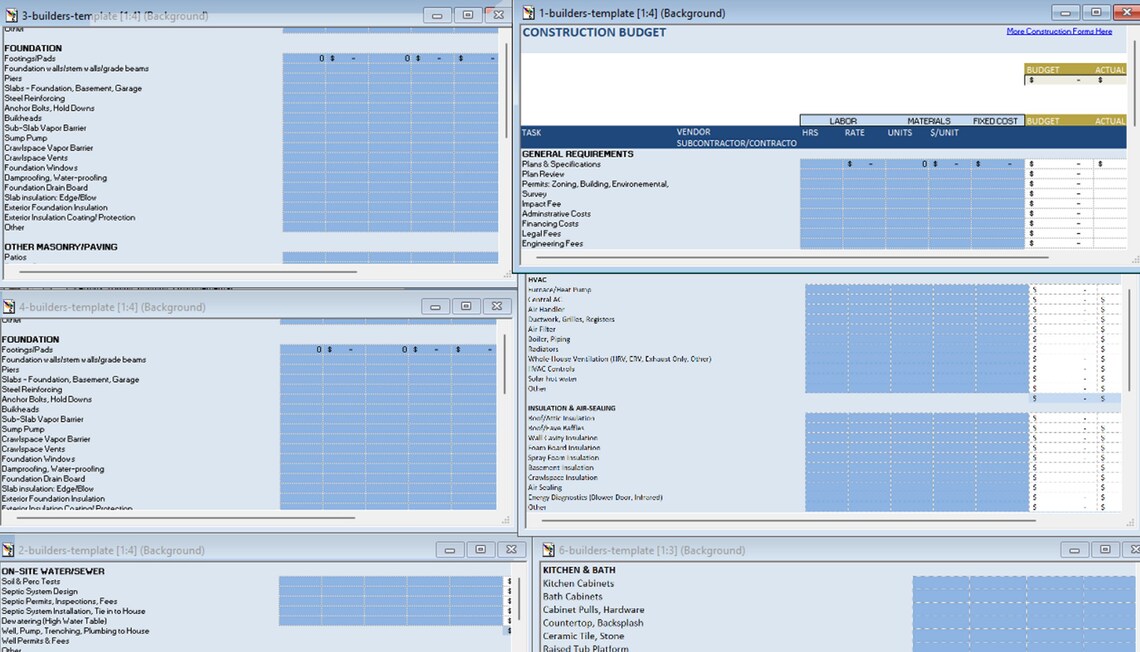
Task: Minimize the 3-builders-template window
Action: coord(434,14)
